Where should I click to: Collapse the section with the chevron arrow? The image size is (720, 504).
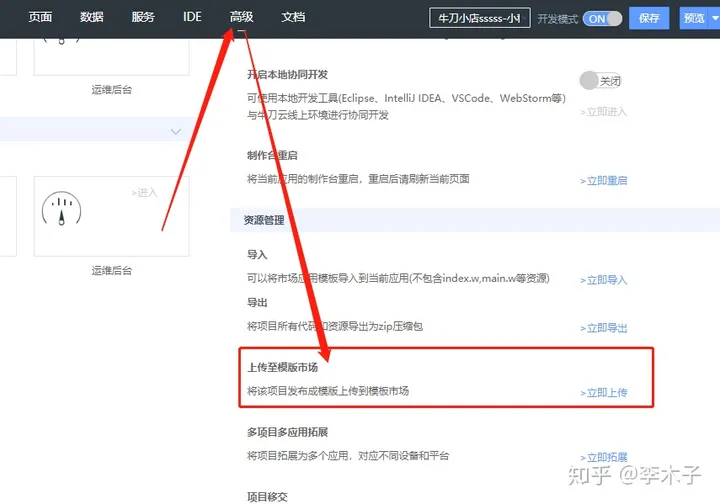(x=176, y=131)
